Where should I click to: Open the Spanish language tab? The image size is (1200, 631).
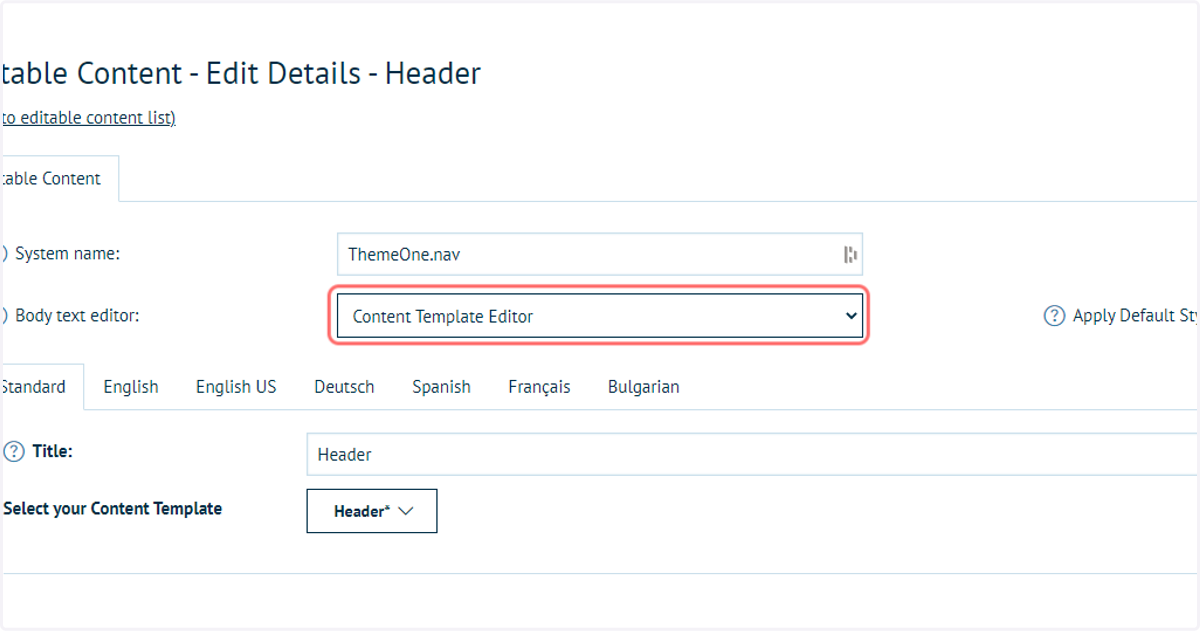coord(441,387)
